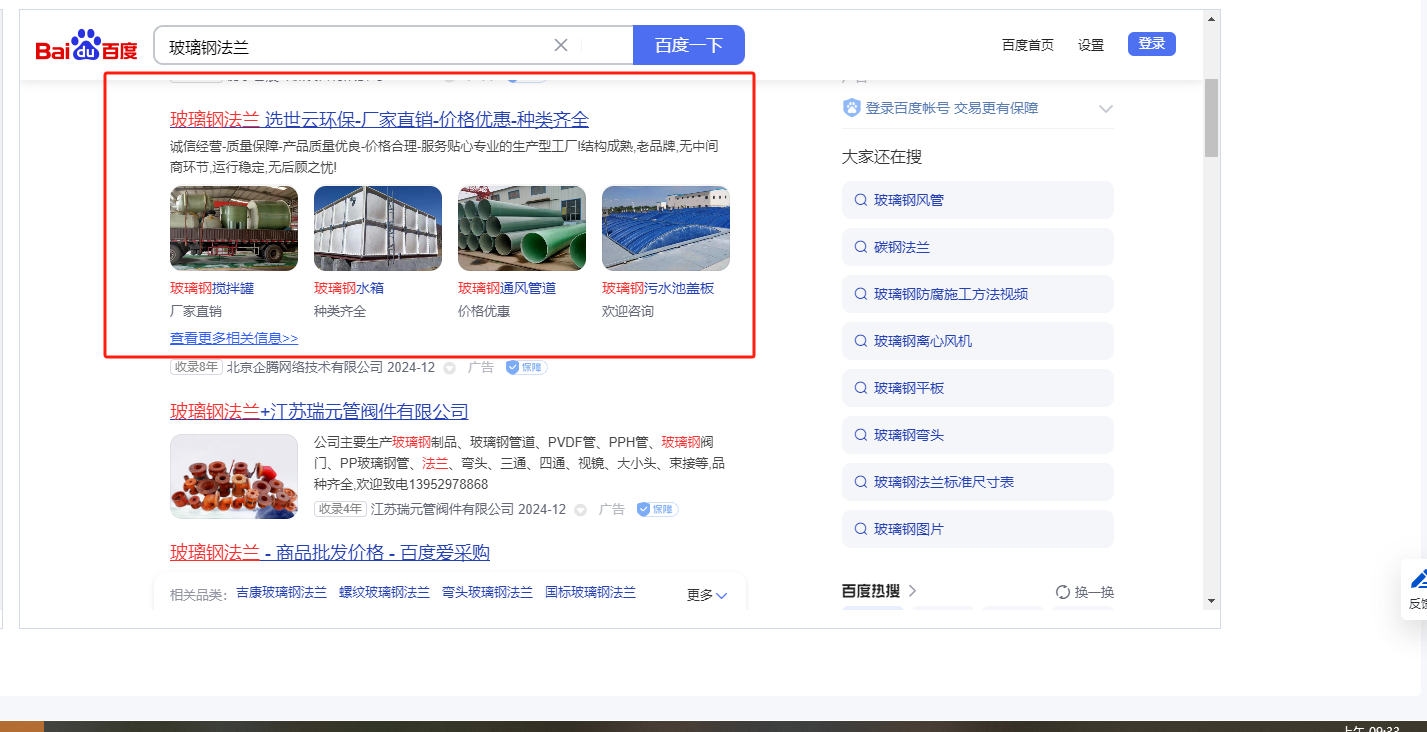Image resolution: width=1427 pixels, height=732 pixels.
Task: Click the 欢迎咨询 caption text
Action: tap(628, 311)
